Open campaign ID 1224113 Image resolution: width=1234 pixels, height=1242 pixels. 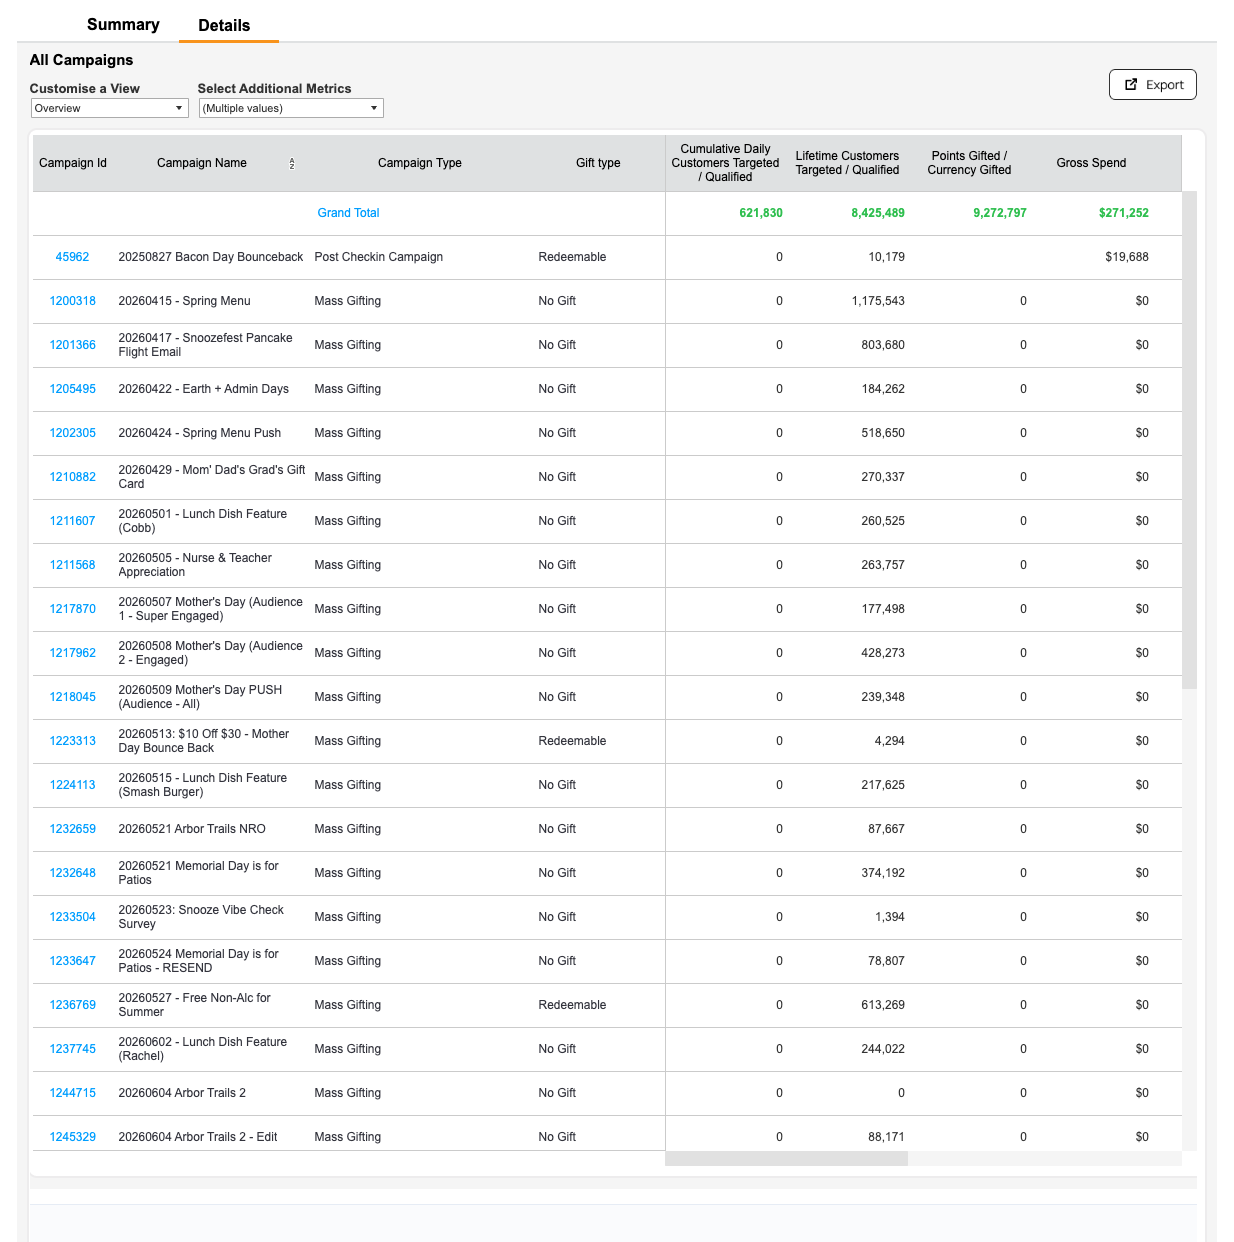pos(73,785)
